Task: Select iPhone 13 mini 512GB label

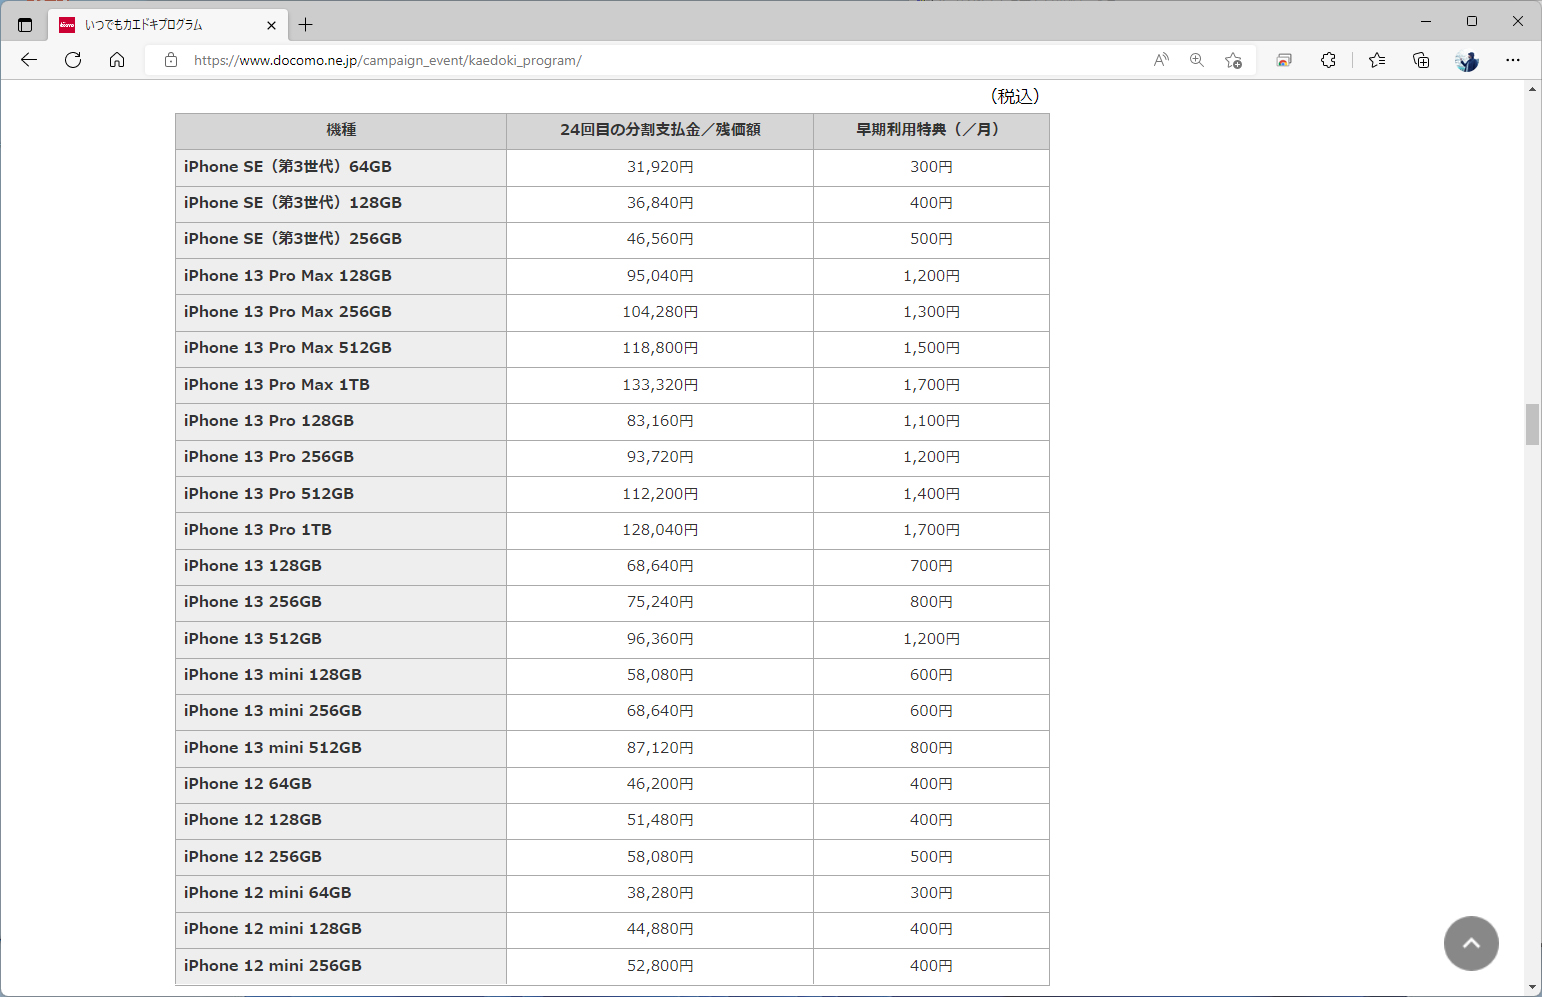Action: pyautogui.click(x=272, y=748)
